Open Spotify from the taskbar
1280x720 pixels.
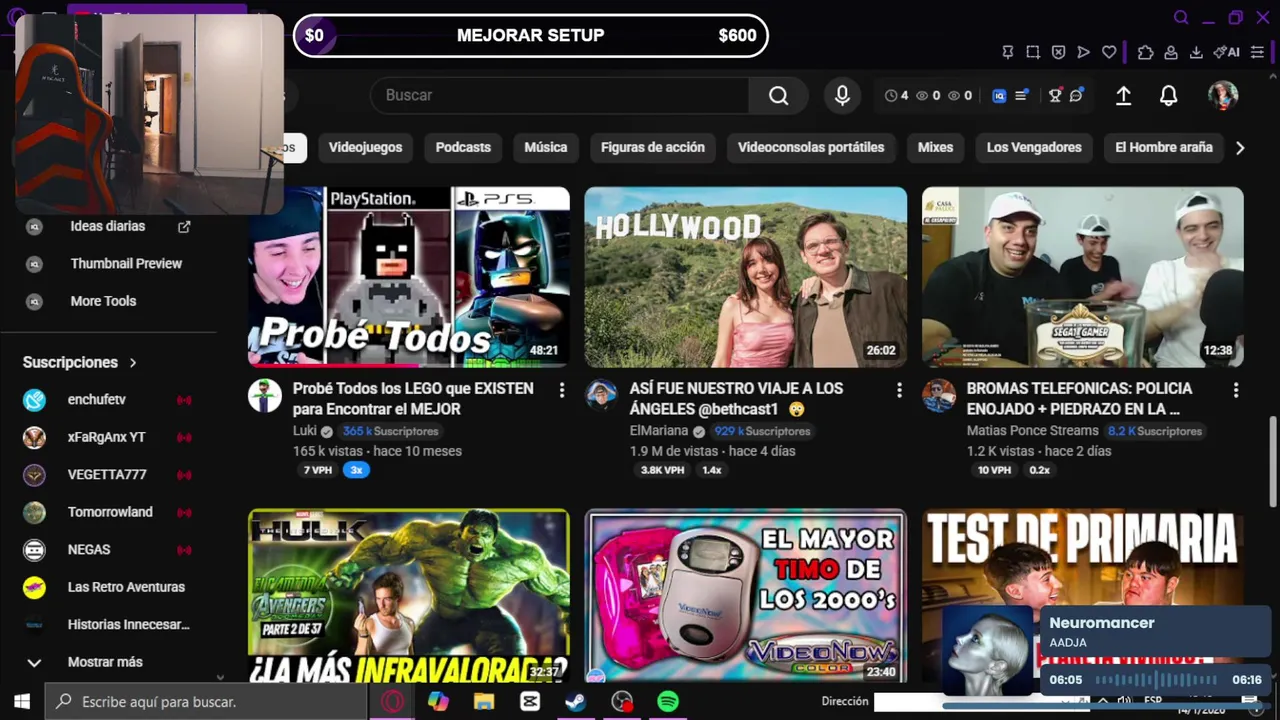click(x=668, y=702)
